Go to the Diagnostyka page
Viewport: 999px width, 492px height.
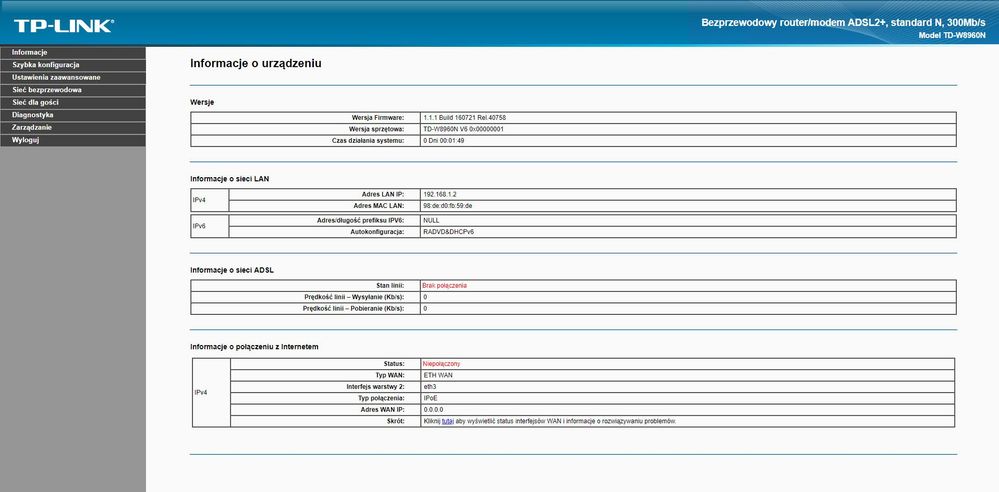(33, 115)
